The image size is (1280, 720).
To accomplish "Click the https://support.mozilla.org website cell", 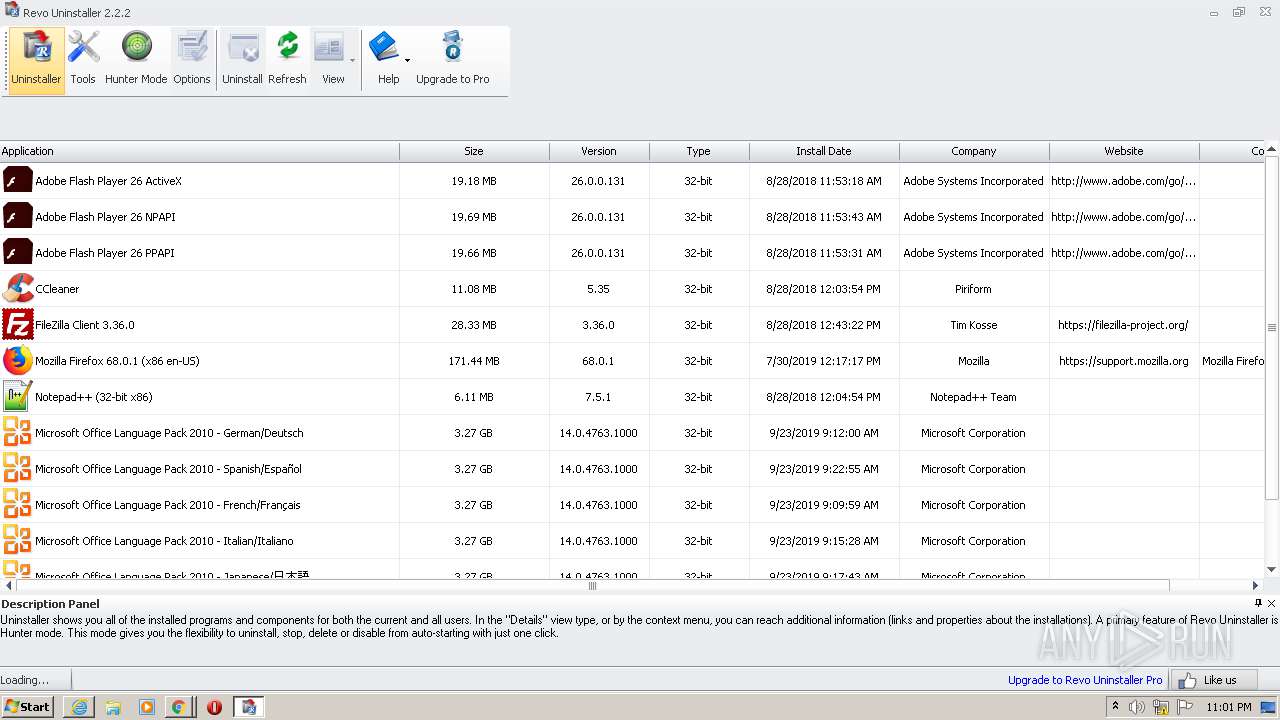I will coord(1124,361).
